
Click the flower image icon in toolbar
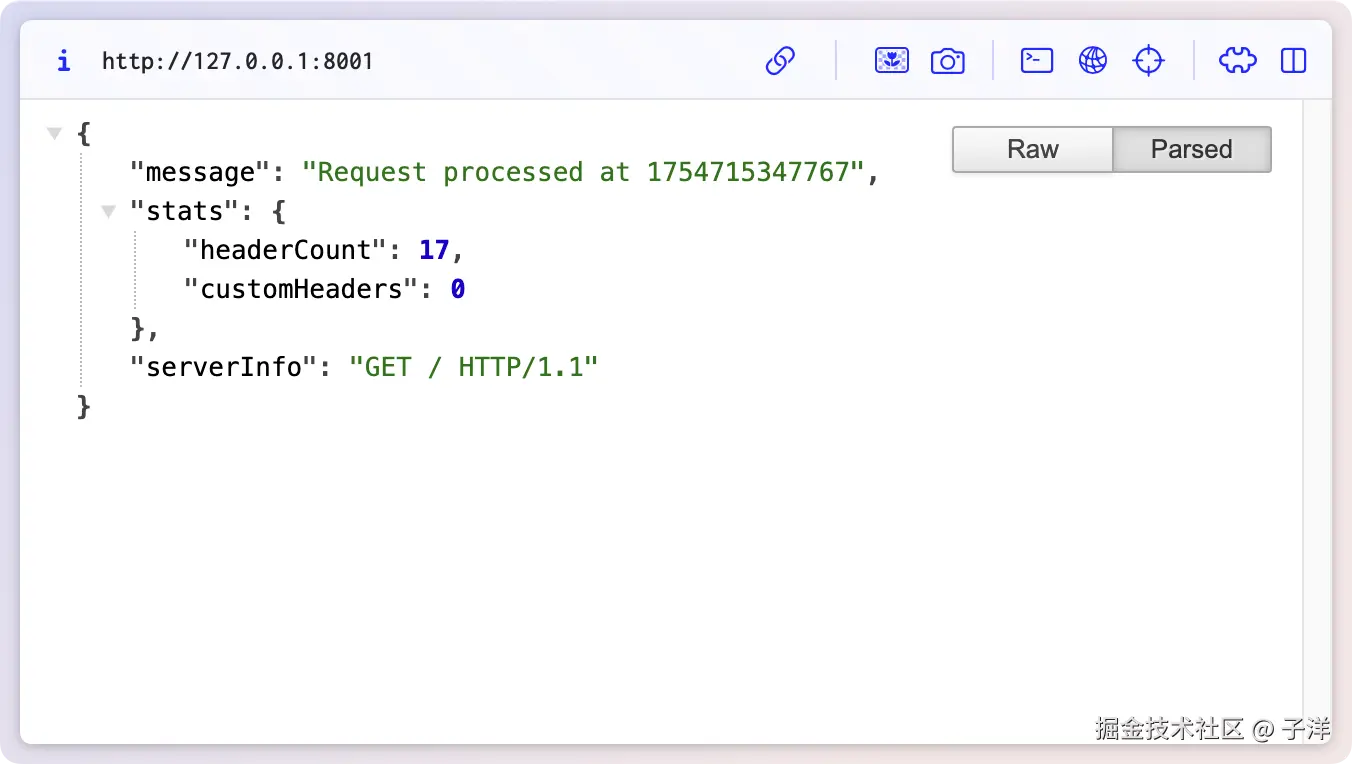pyautogui.click(x=892, y=61)
